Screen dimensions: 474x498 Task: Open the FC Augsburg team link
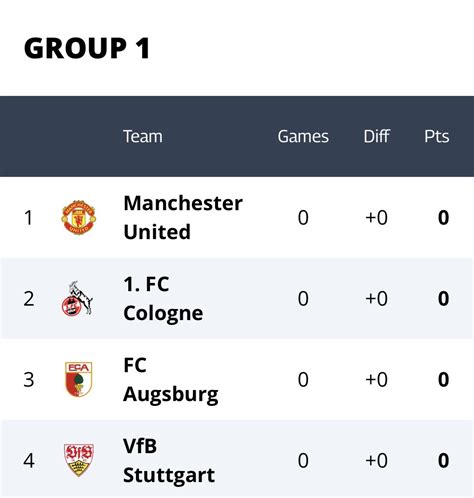click(x=171, y=379)
